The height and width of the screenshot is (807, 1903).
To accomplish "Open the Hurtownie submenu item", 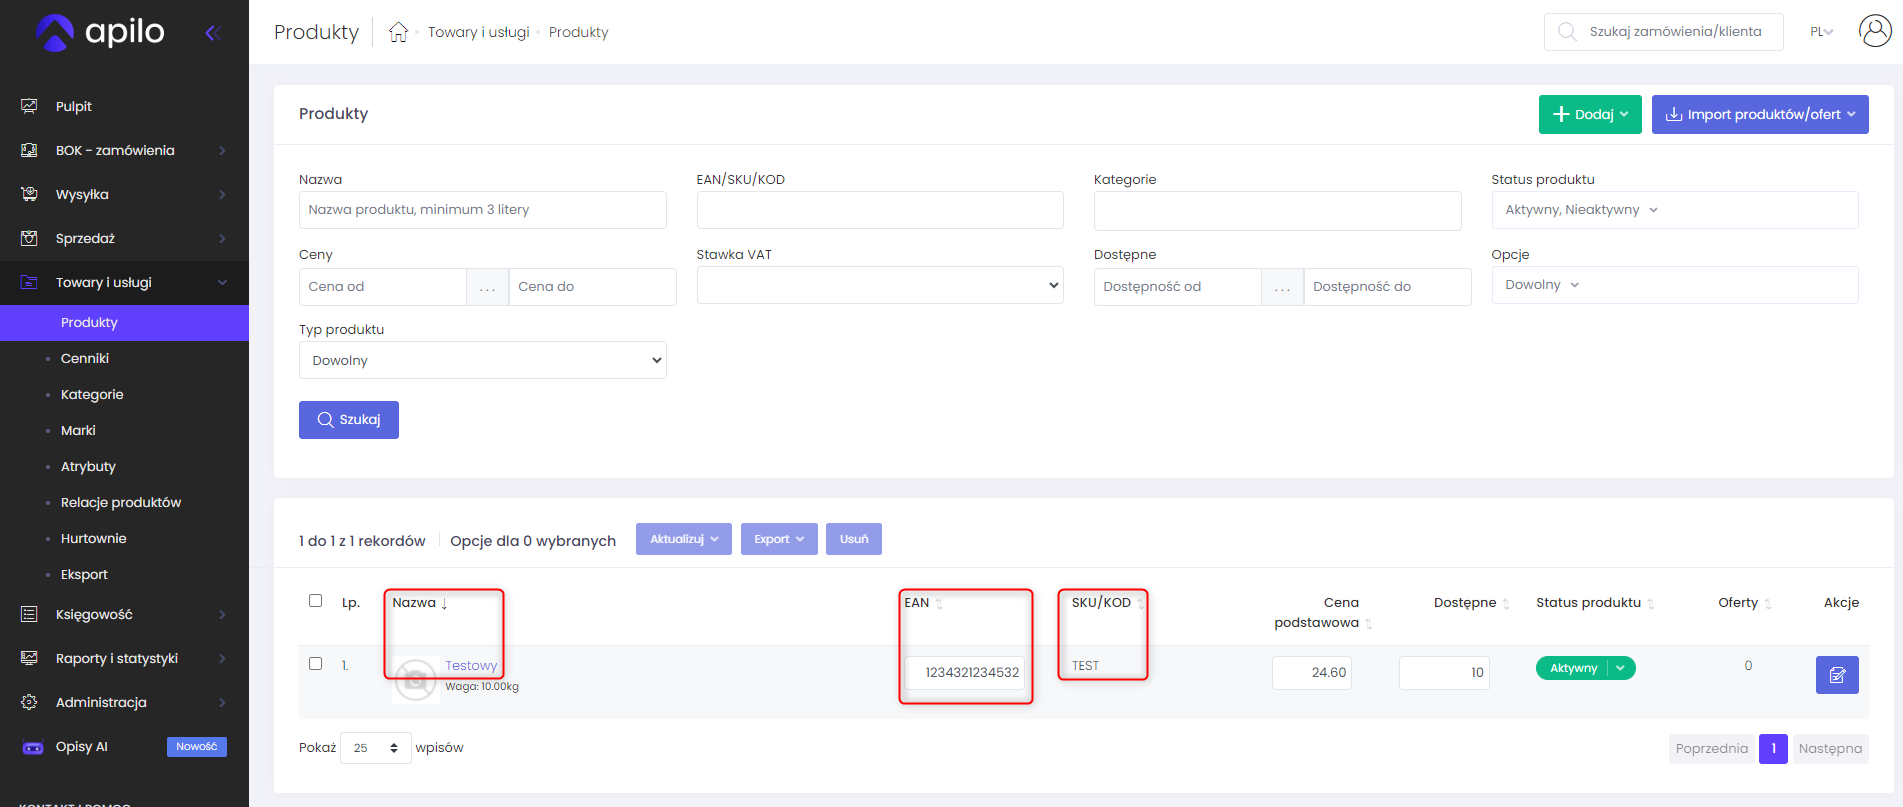I will click(x=94, y=538).
